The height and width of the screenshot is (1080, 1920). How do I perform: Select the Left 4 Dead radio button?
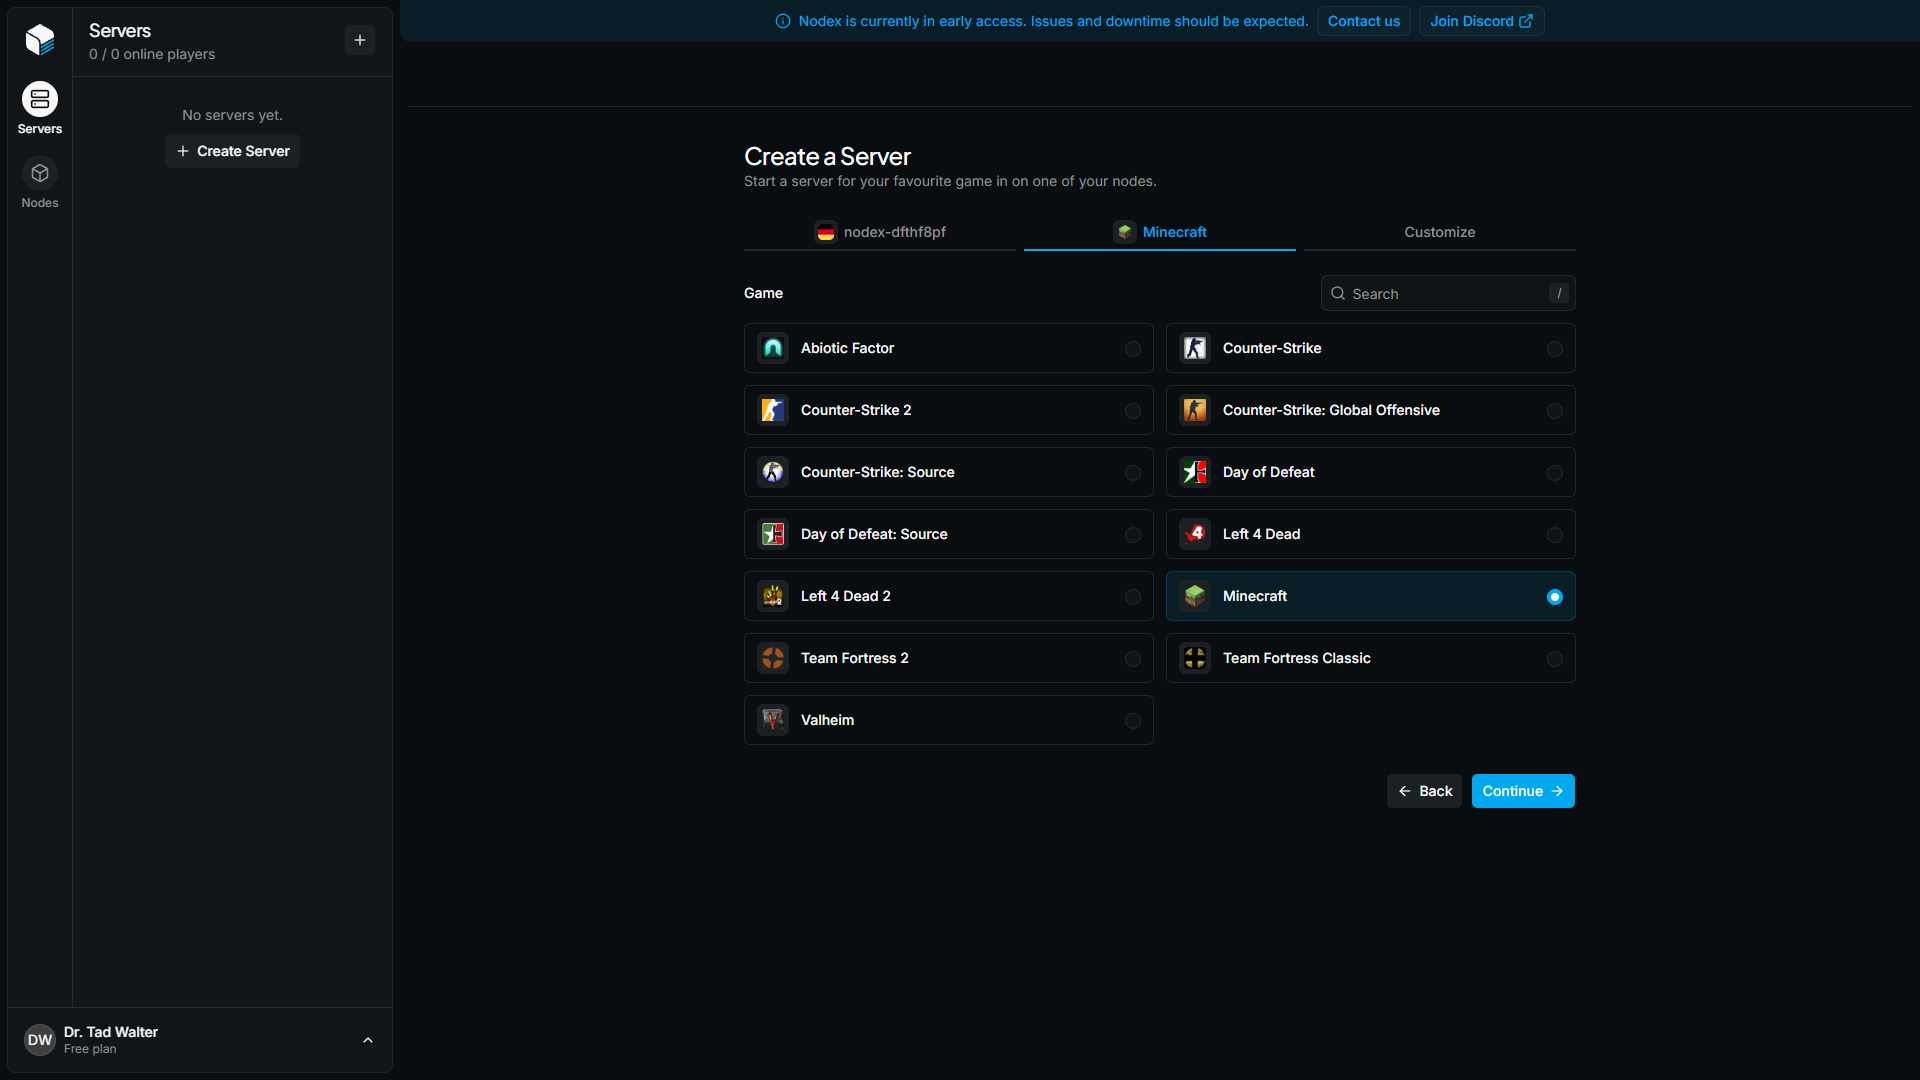(1555, 535)
